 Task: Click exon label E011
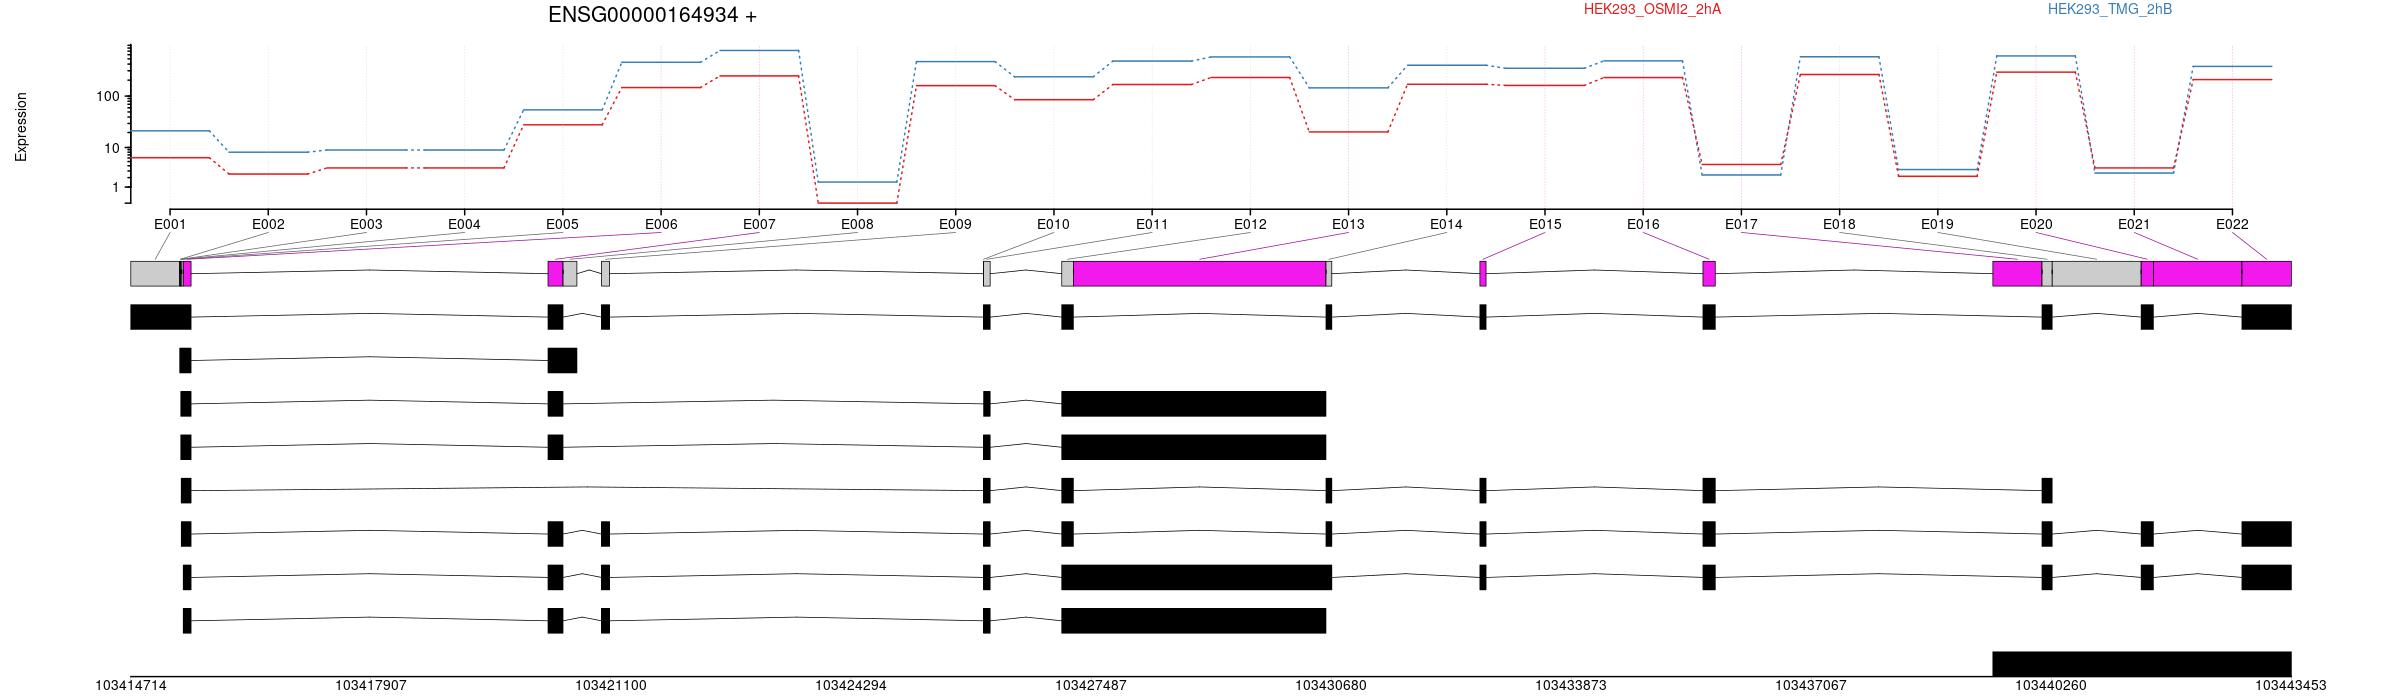coord(1152,224)
